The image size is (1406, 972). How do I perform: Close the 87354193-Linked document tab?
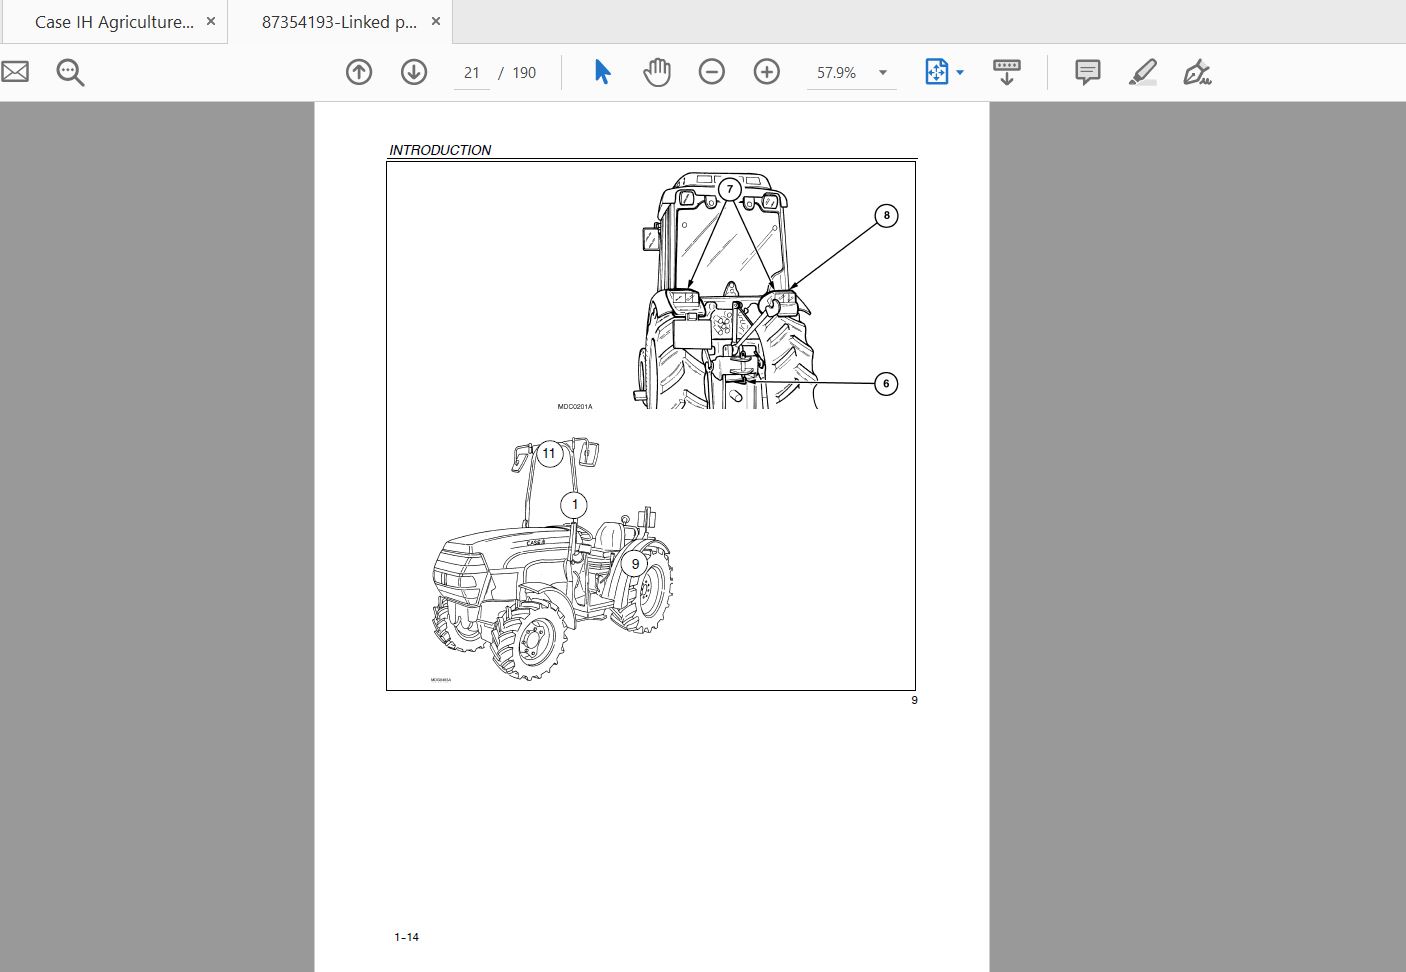point(435,20)
